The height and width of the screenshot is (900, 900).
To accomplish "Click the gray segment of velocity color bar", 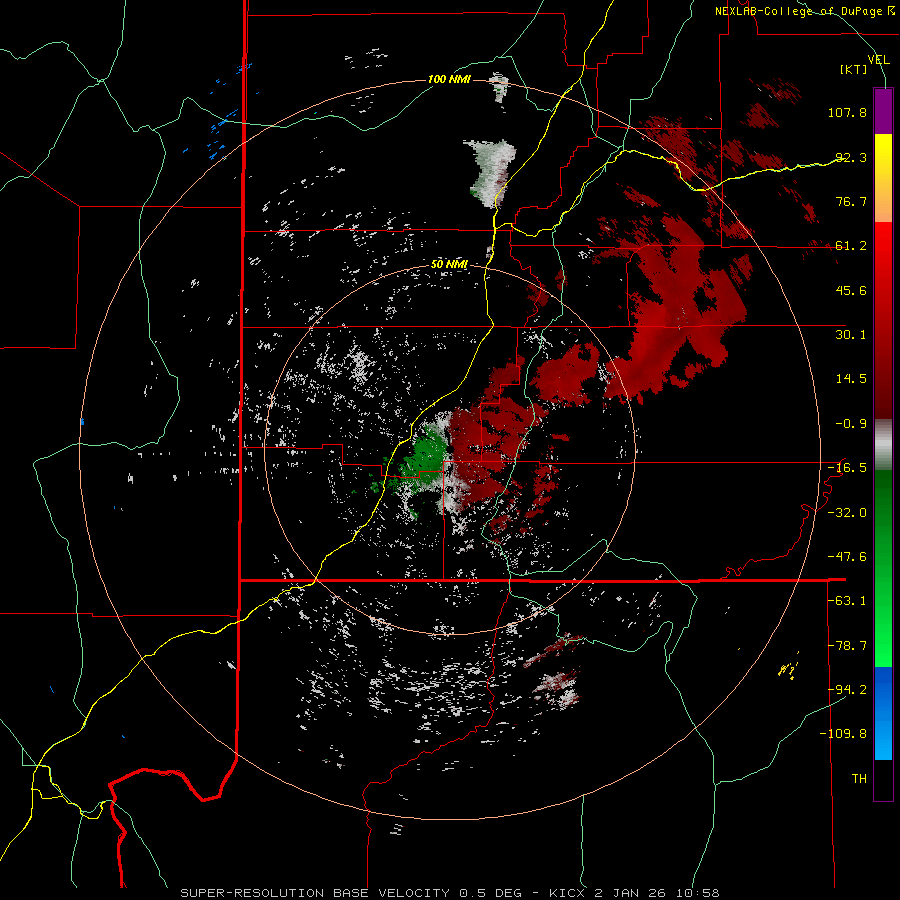I will [883, 444].
